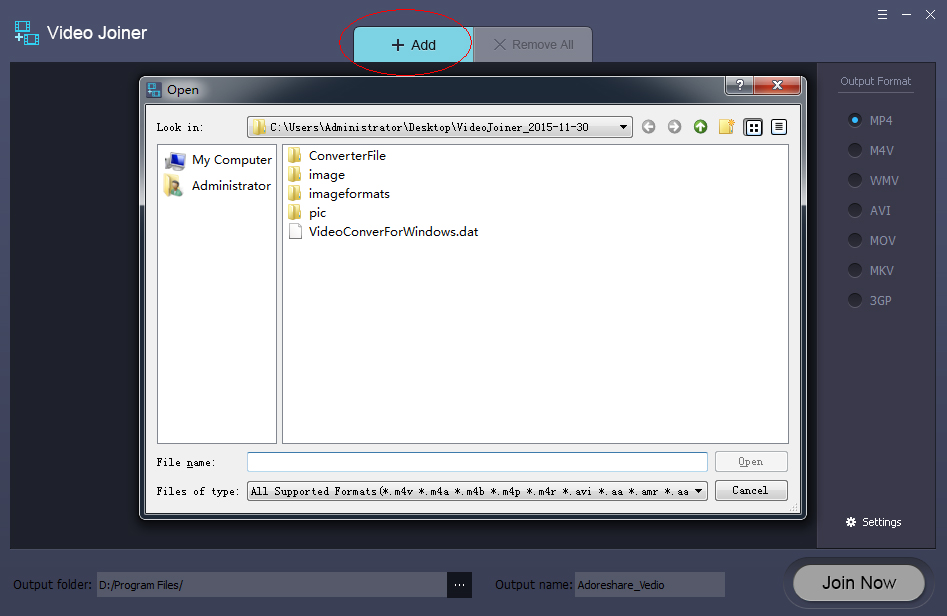Switch to list view icon
This screenshot has height=616, width=947.
point(754,127)
